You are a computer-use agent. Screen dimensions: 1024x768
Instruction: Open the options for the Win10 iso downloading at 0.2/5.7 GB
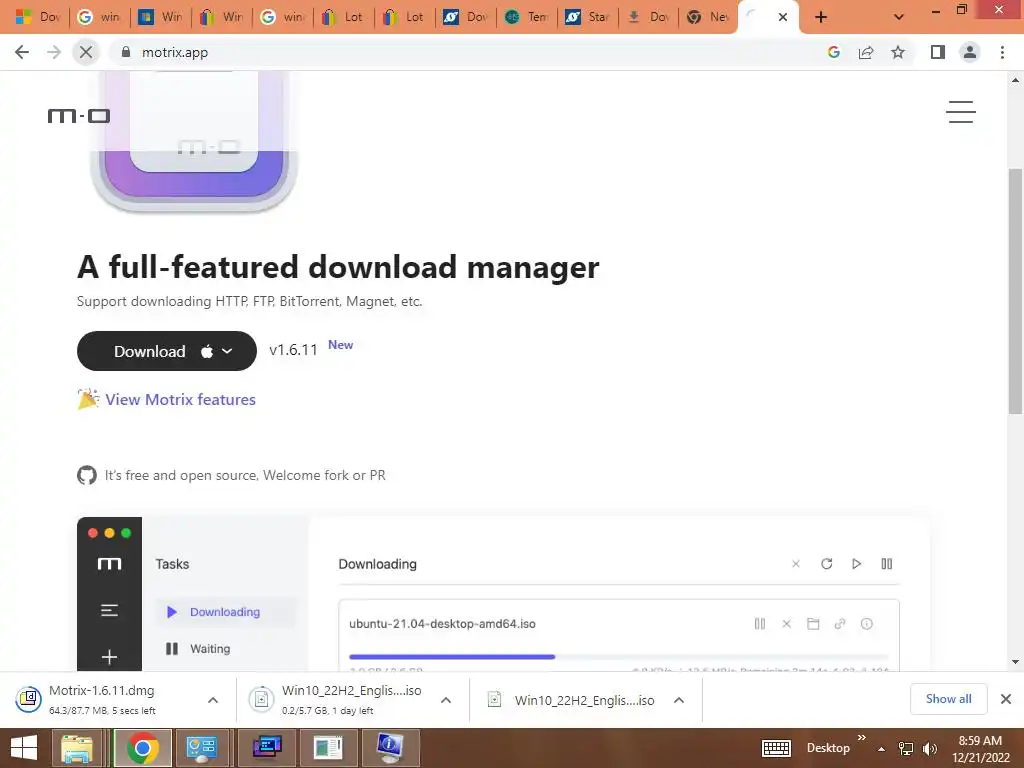pos(446,700)
